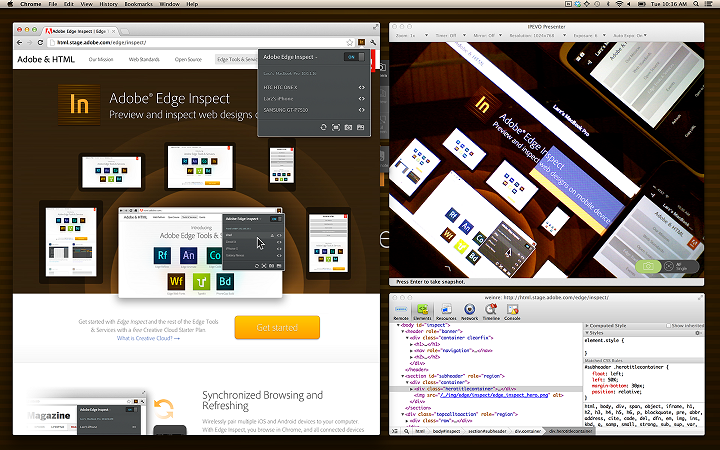Screen dimensions: 720x450
Task: Open the Console panel in weinre
Action: 512,312
